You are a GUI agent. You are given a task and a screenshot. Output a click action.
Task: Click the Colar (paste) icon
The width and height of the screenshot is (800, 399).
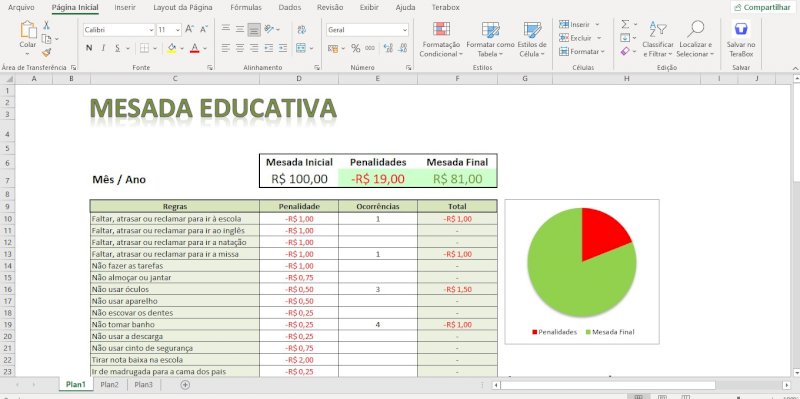28,29
